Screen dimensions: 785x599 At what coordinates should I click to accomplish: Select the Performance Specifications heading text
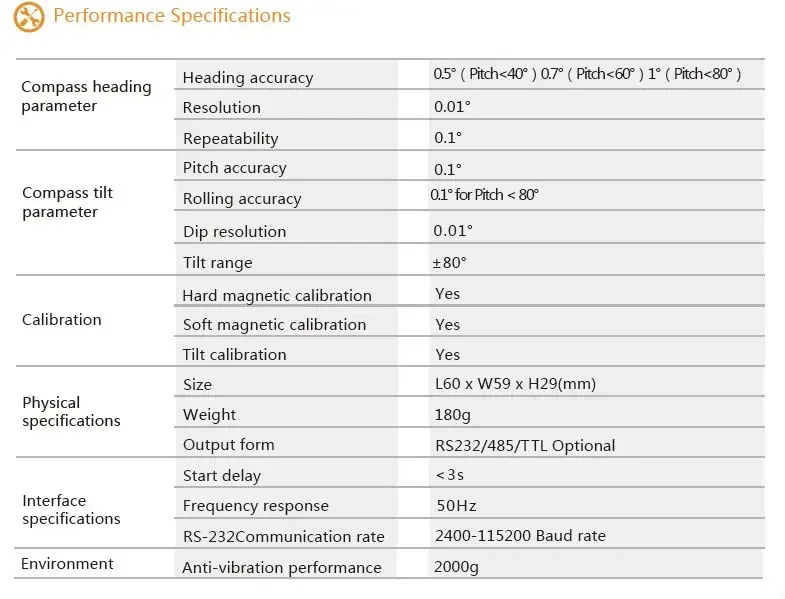[x=172, y=16]
